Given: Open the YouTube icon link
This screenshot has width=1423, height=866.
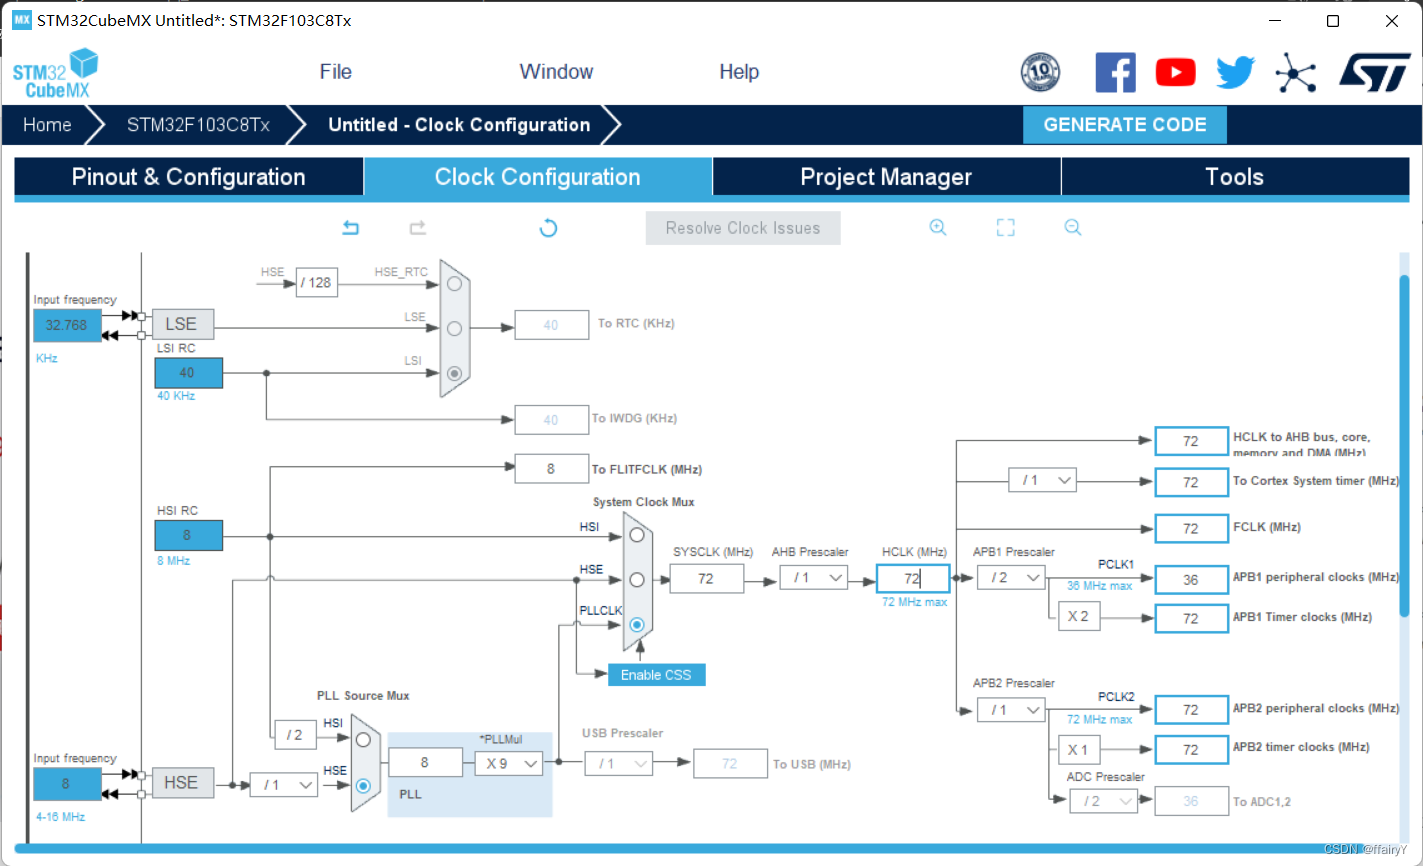Looking at the screenshot, I should (x=1175, y=72).
